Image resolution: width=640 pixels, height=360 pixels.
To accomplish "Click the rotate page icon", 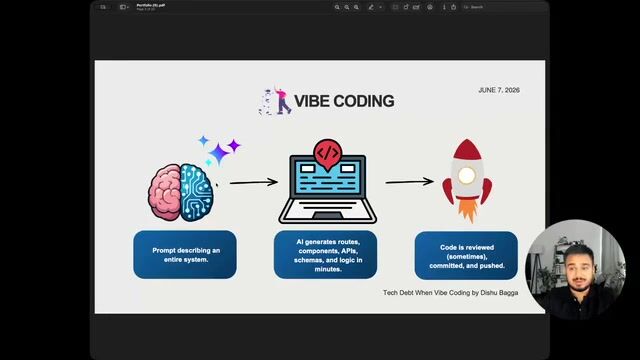I will tap(406, 7).
